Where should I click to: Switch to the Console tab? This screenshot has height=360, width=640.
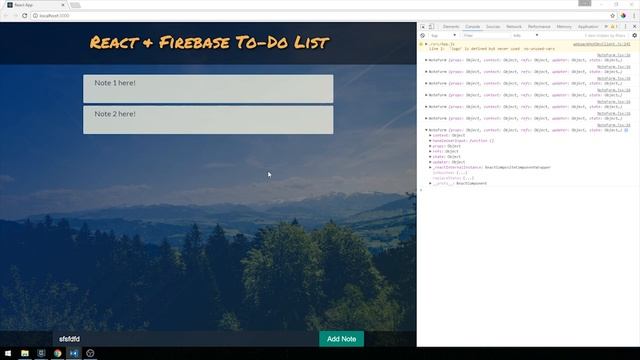pos(473,27)
